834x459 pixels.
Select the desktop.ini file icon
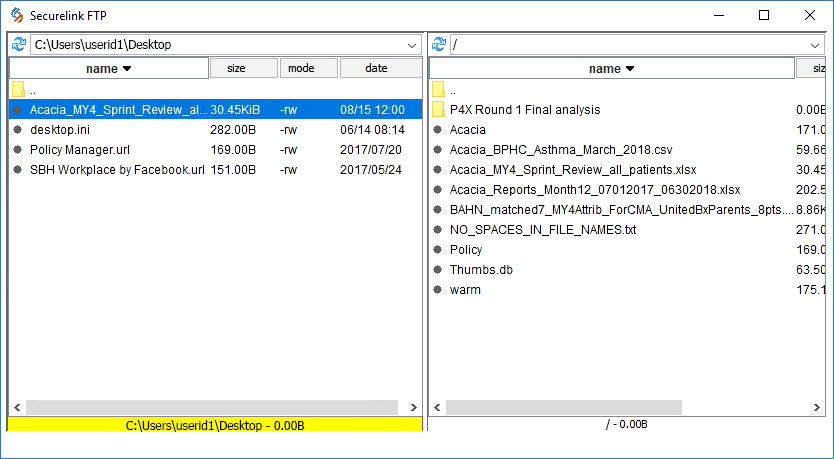point(18,130)
